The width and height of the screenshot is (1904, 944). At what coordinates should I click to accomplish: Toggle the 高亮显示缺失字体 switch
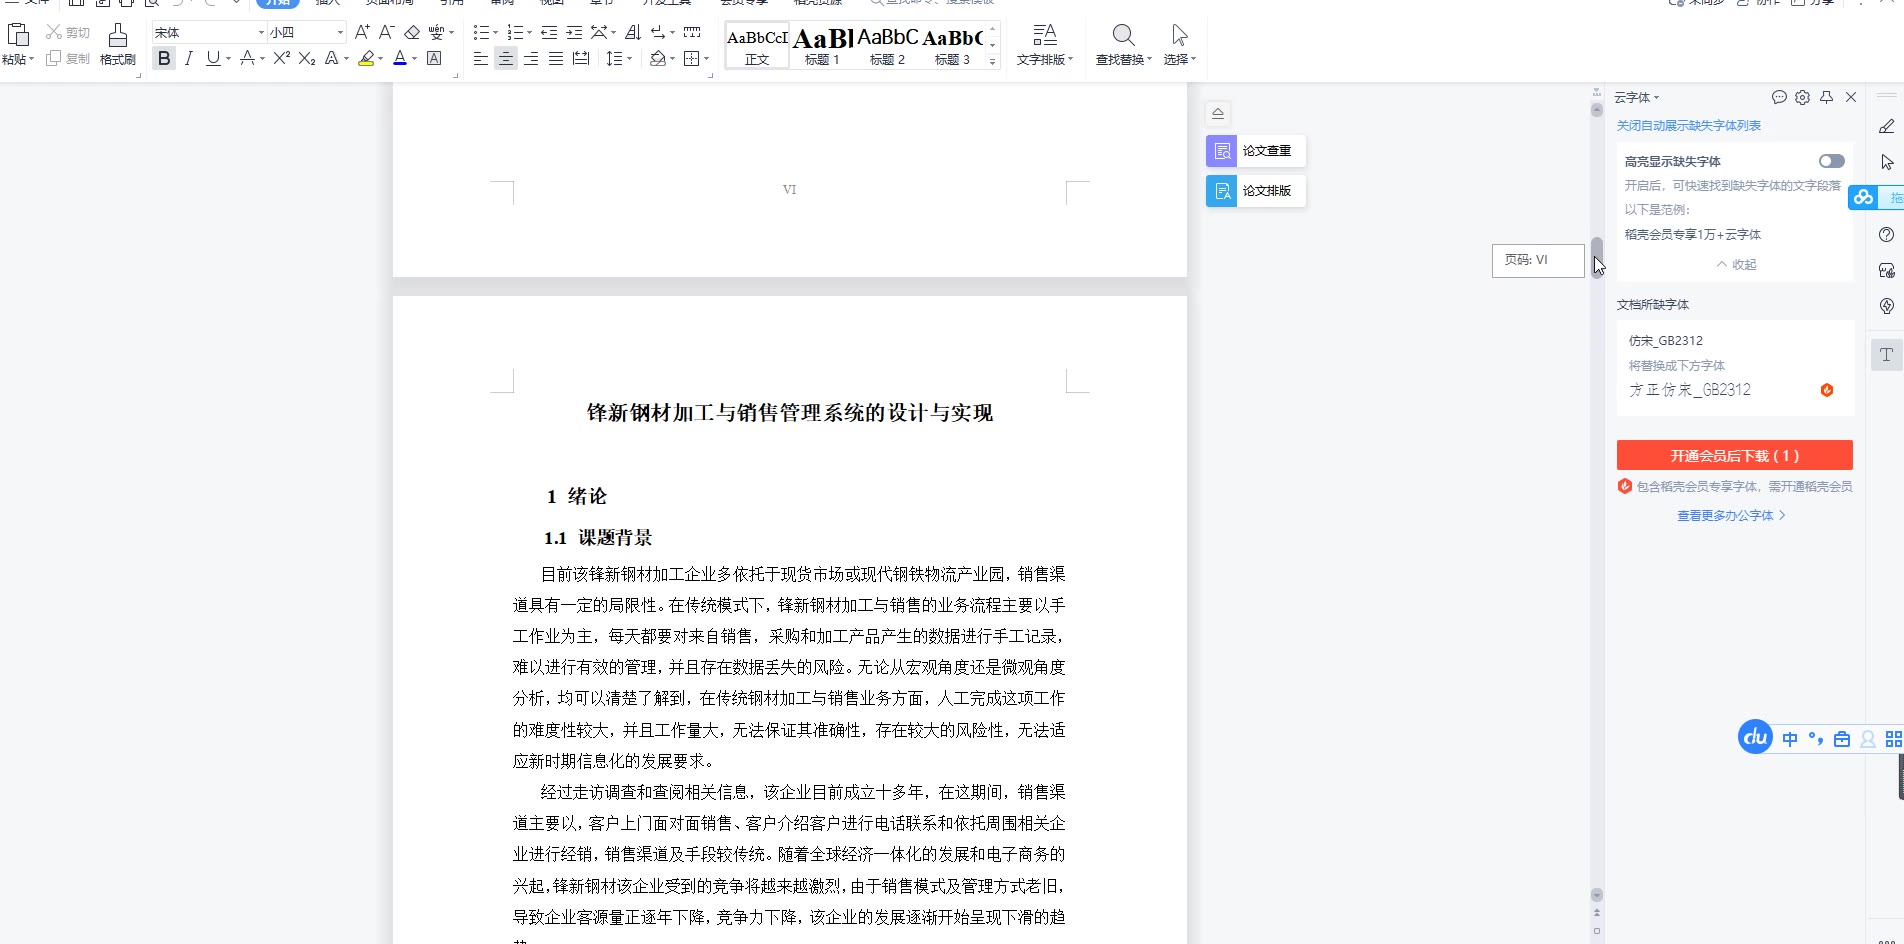pyautogui.click(x=1831, y=161)
